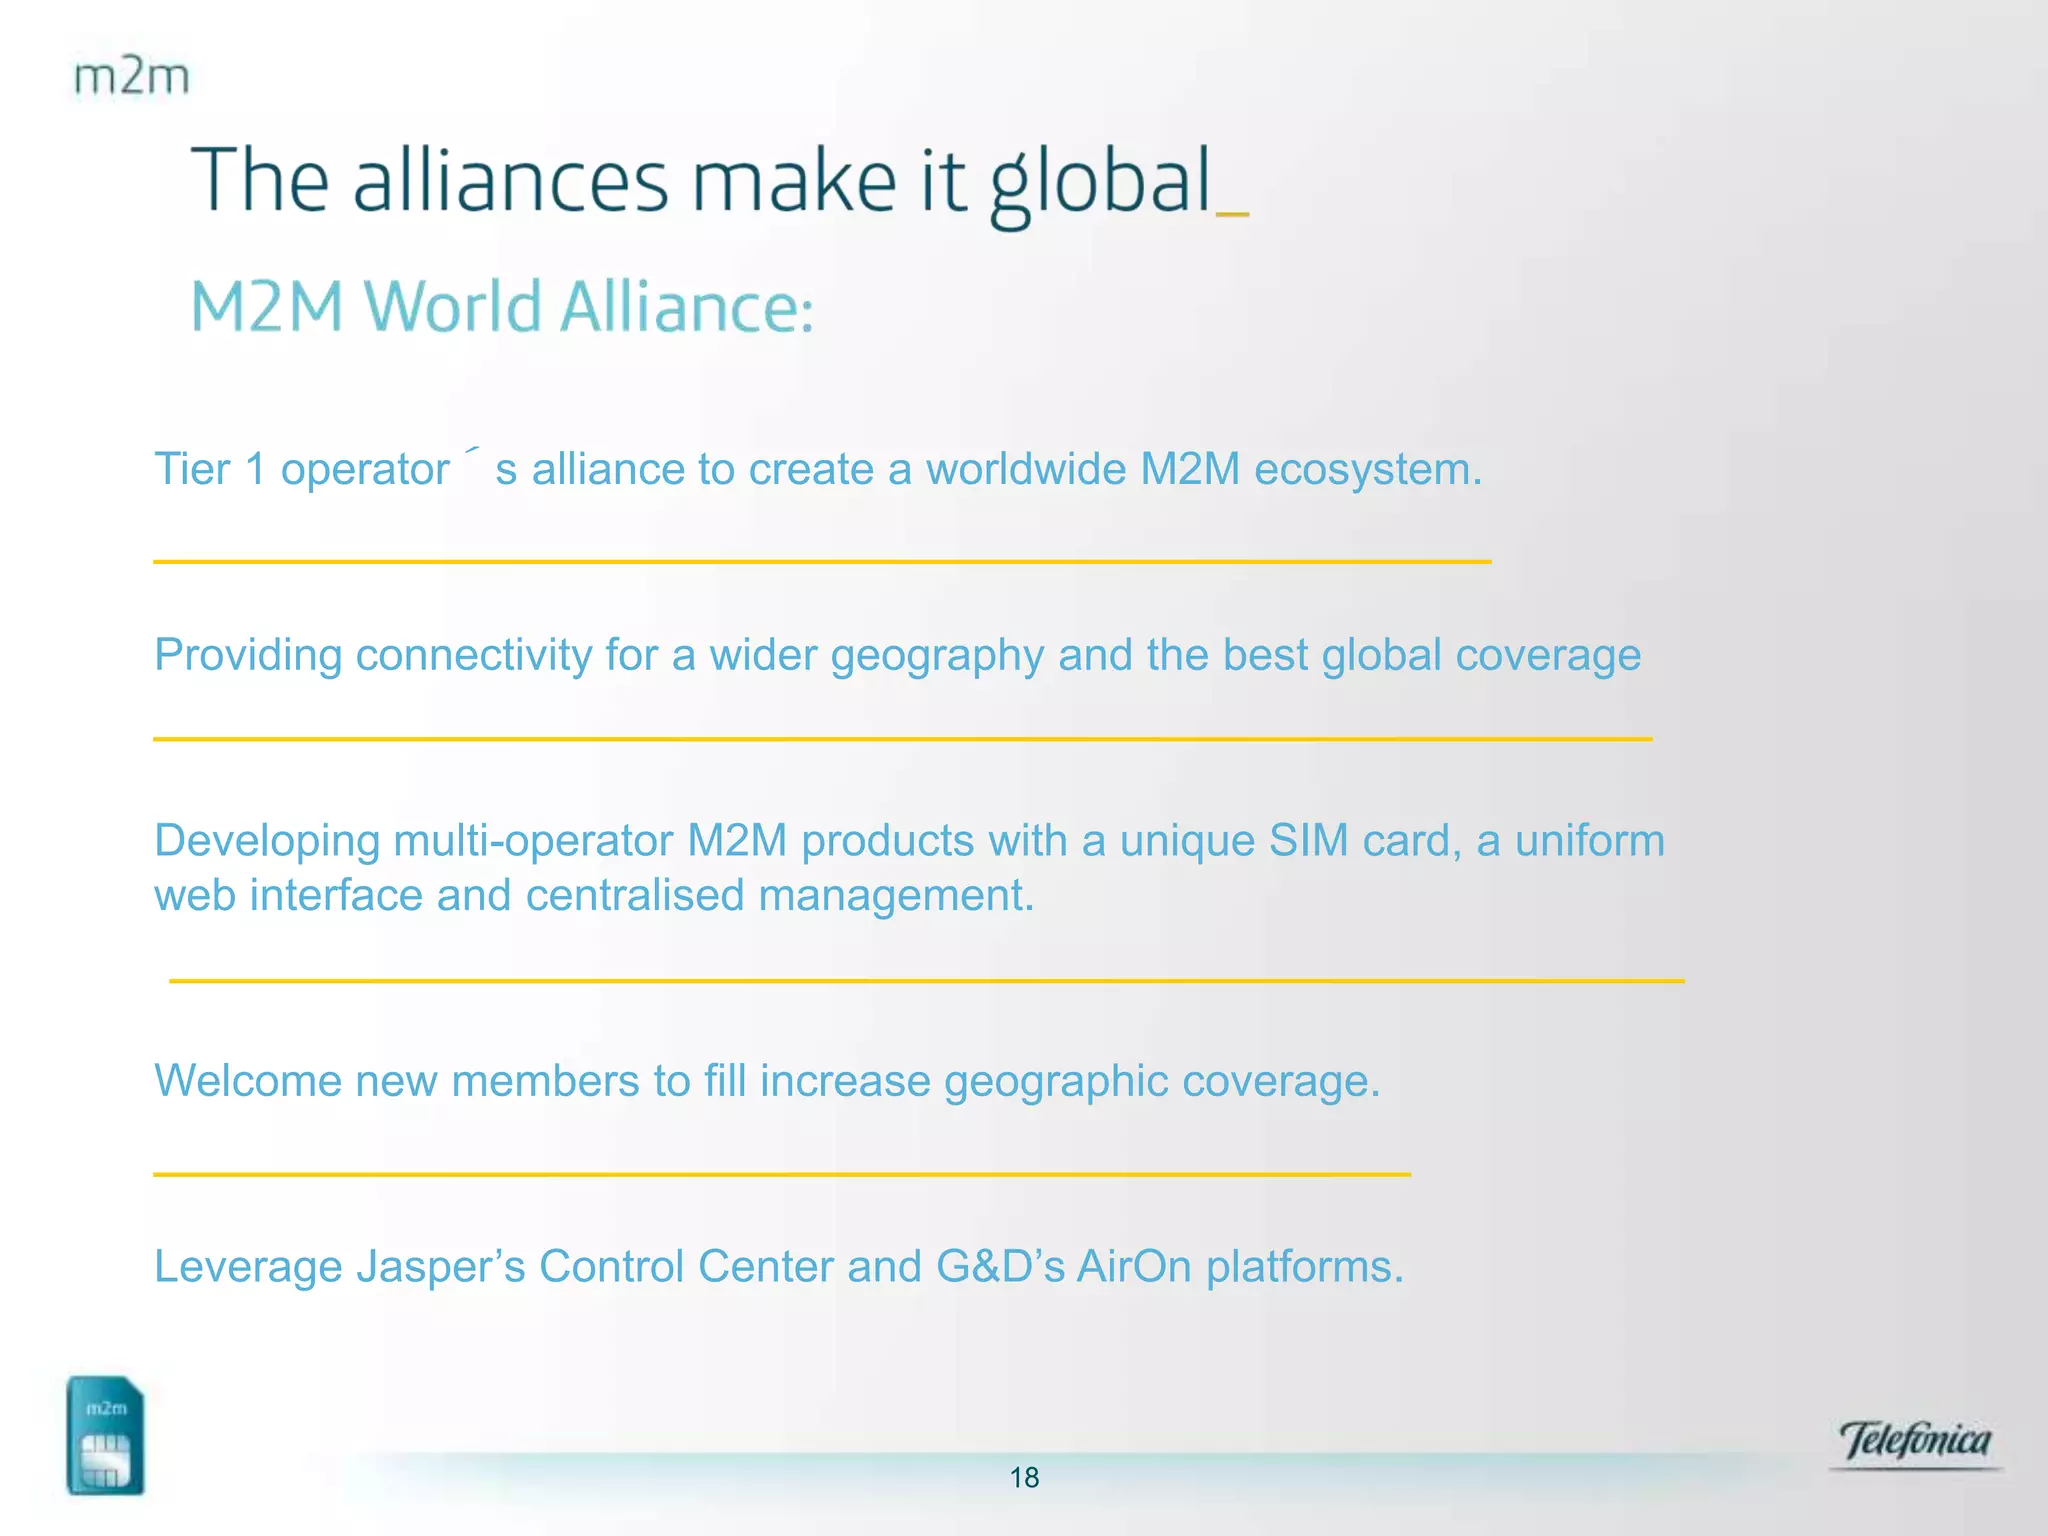
Task: Select the 'M2M World Alliance:' subtitle
Action: [x=502, y=306]
